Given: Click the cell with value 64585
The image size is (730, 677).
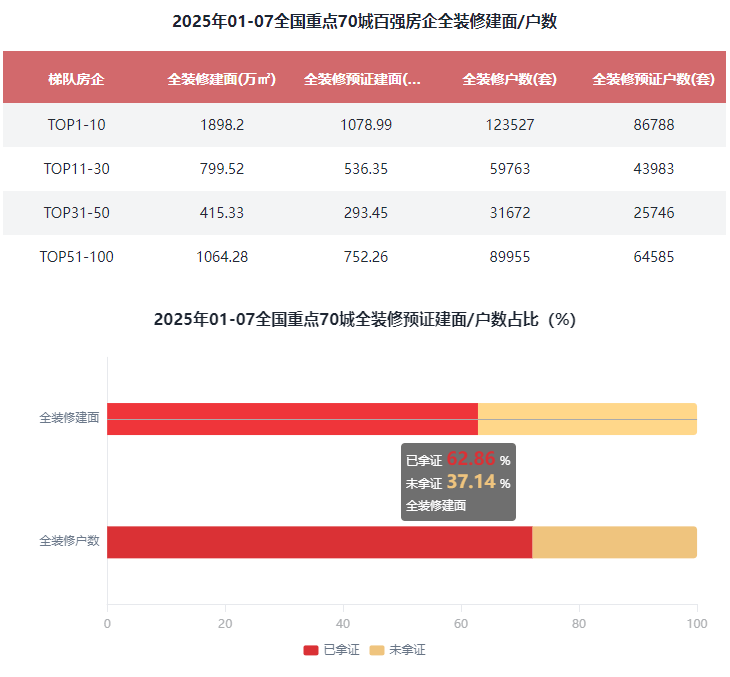Looking at the screenshot, I should [x=653, y=257].
